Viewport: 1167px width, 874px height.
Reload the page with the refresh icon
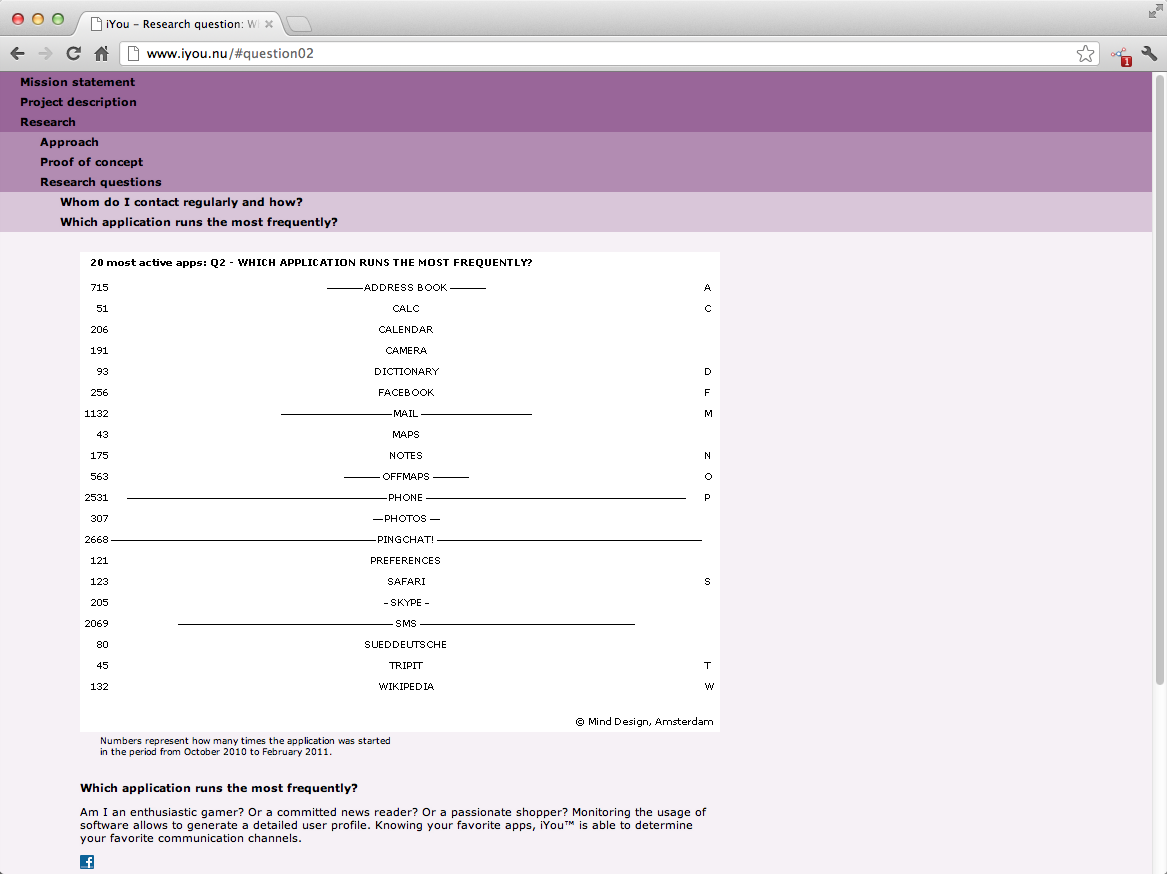point(73,54)
